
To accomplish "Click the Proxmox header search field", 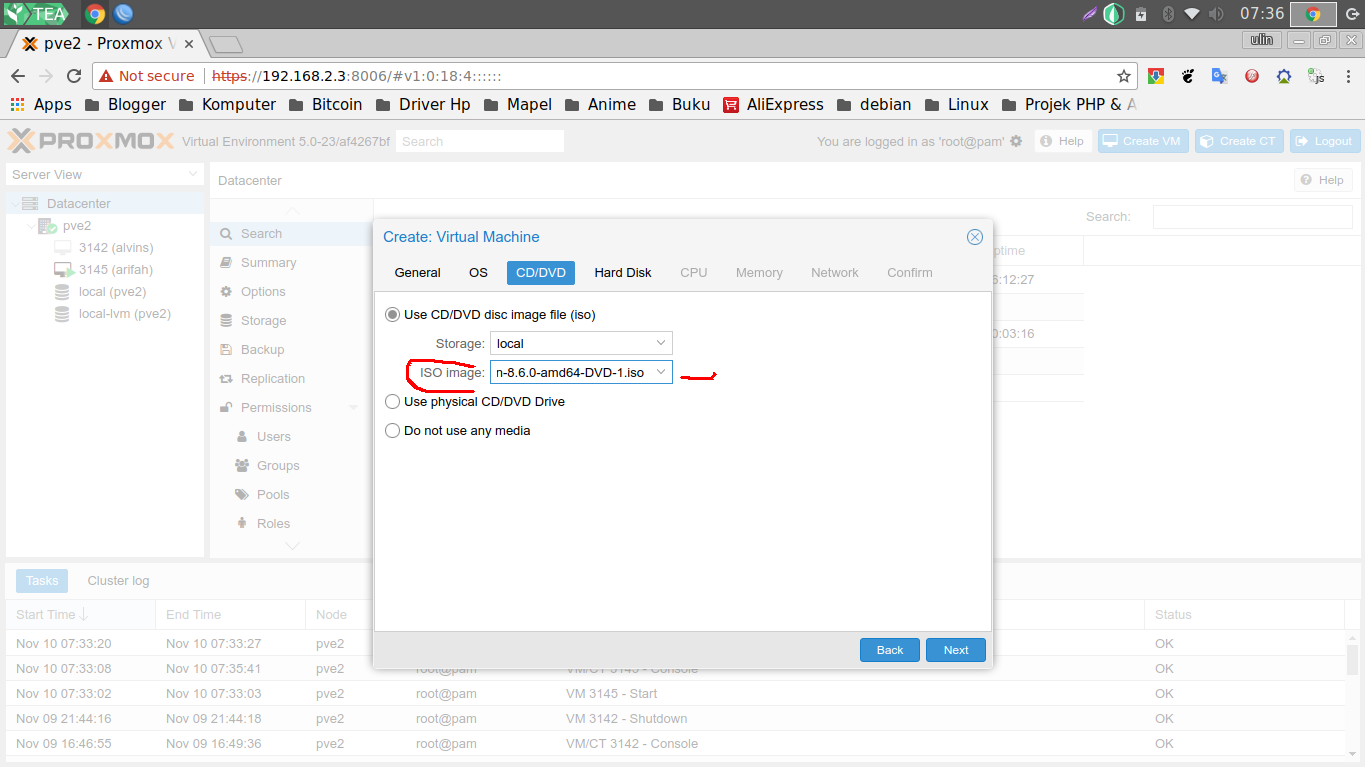I will 480,142.
